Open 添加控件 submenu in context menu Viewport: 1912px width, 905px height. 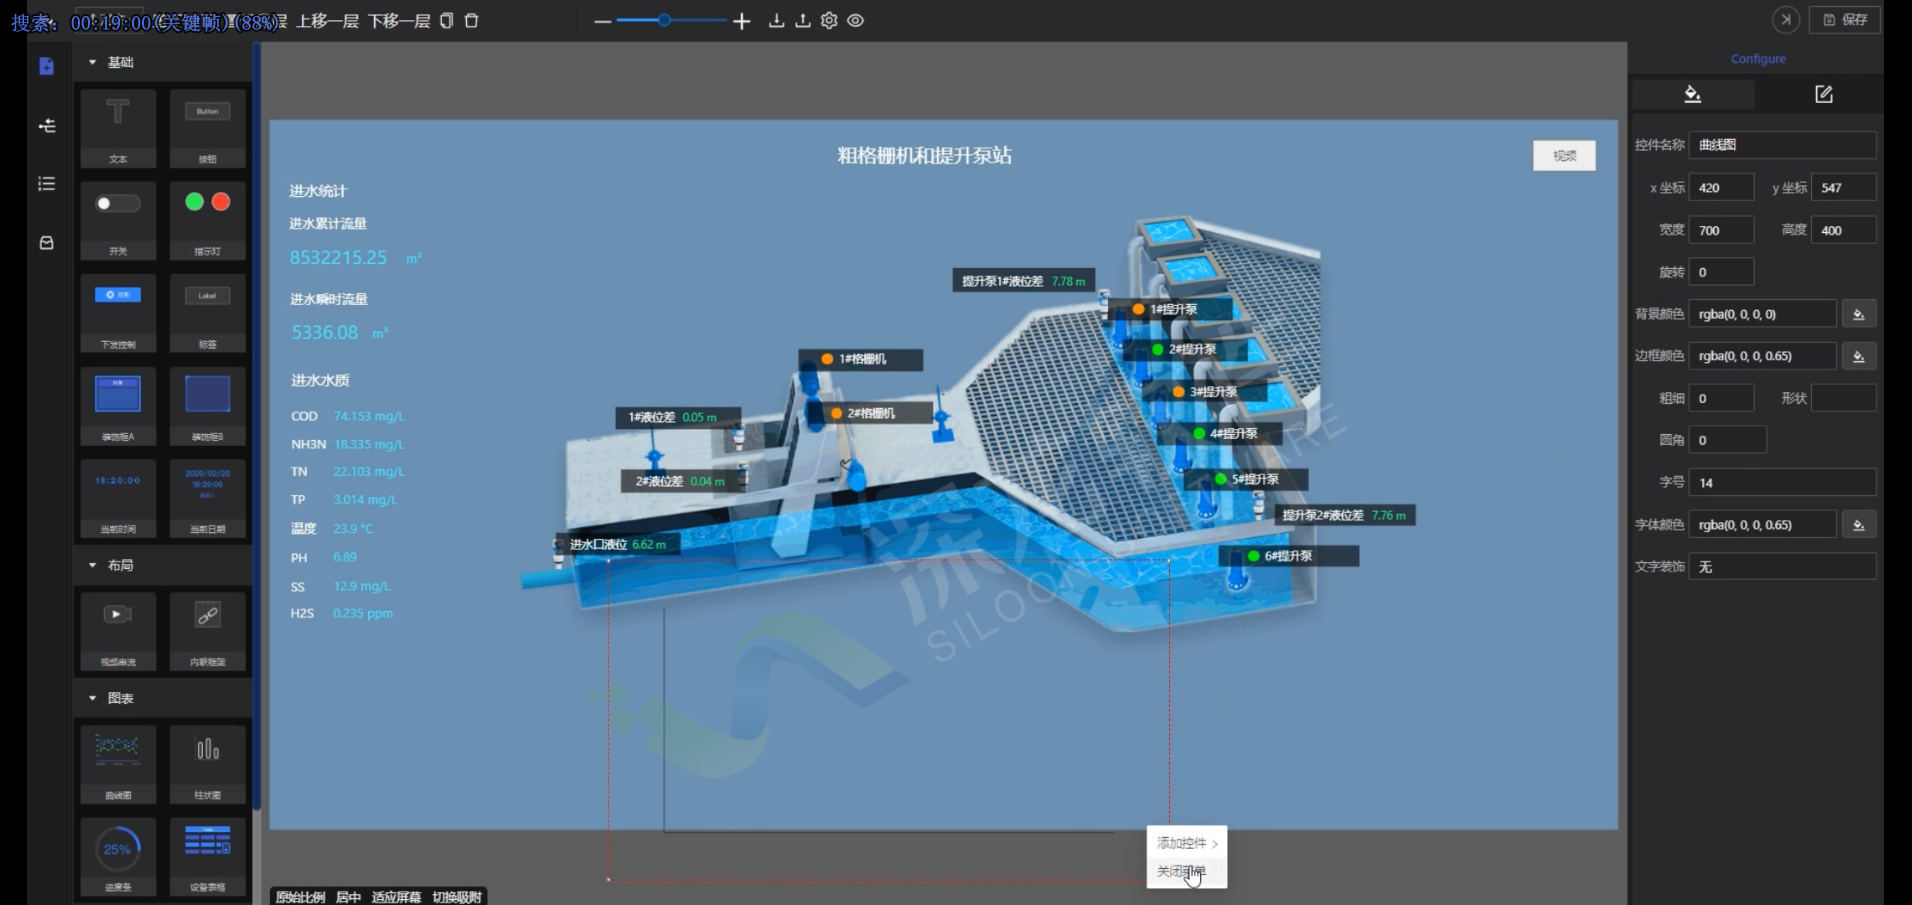[x=1186, y=843]
